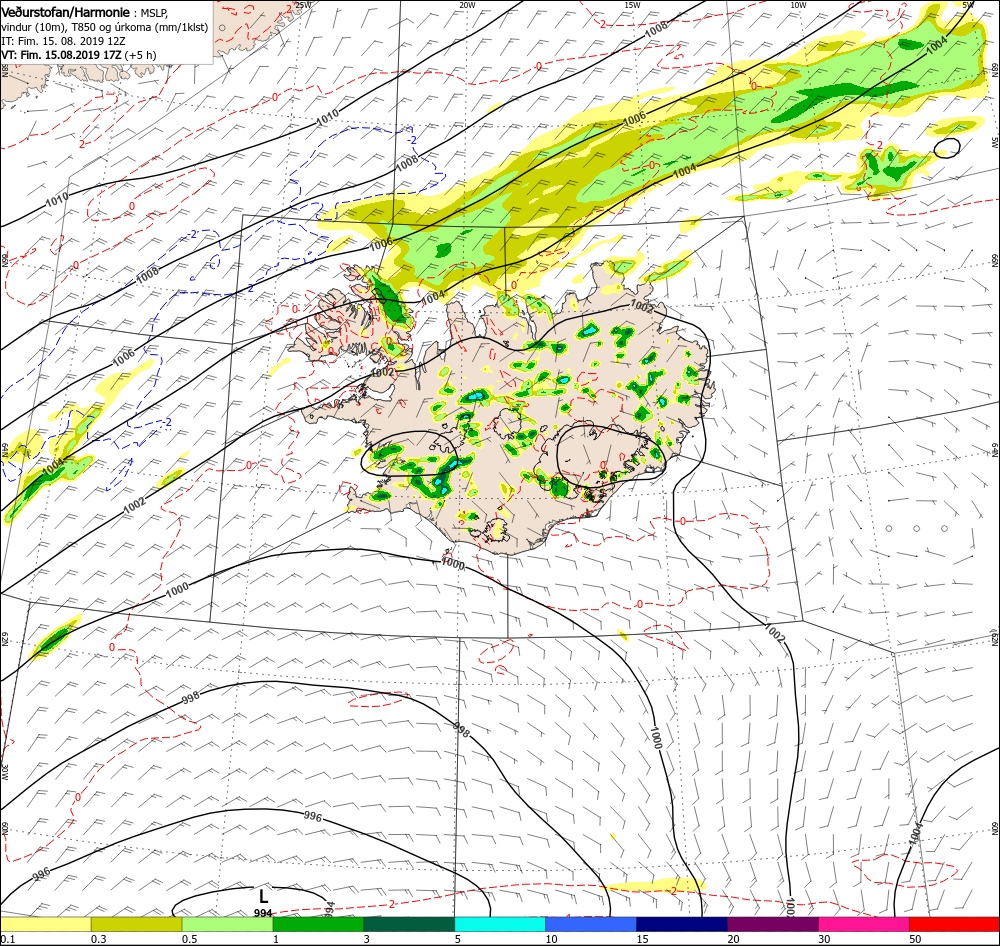Choose the navy 15–20 legend swatch
Image resolution: width=1000 pixels, height=946 pixels.
(x=682, y=924)
